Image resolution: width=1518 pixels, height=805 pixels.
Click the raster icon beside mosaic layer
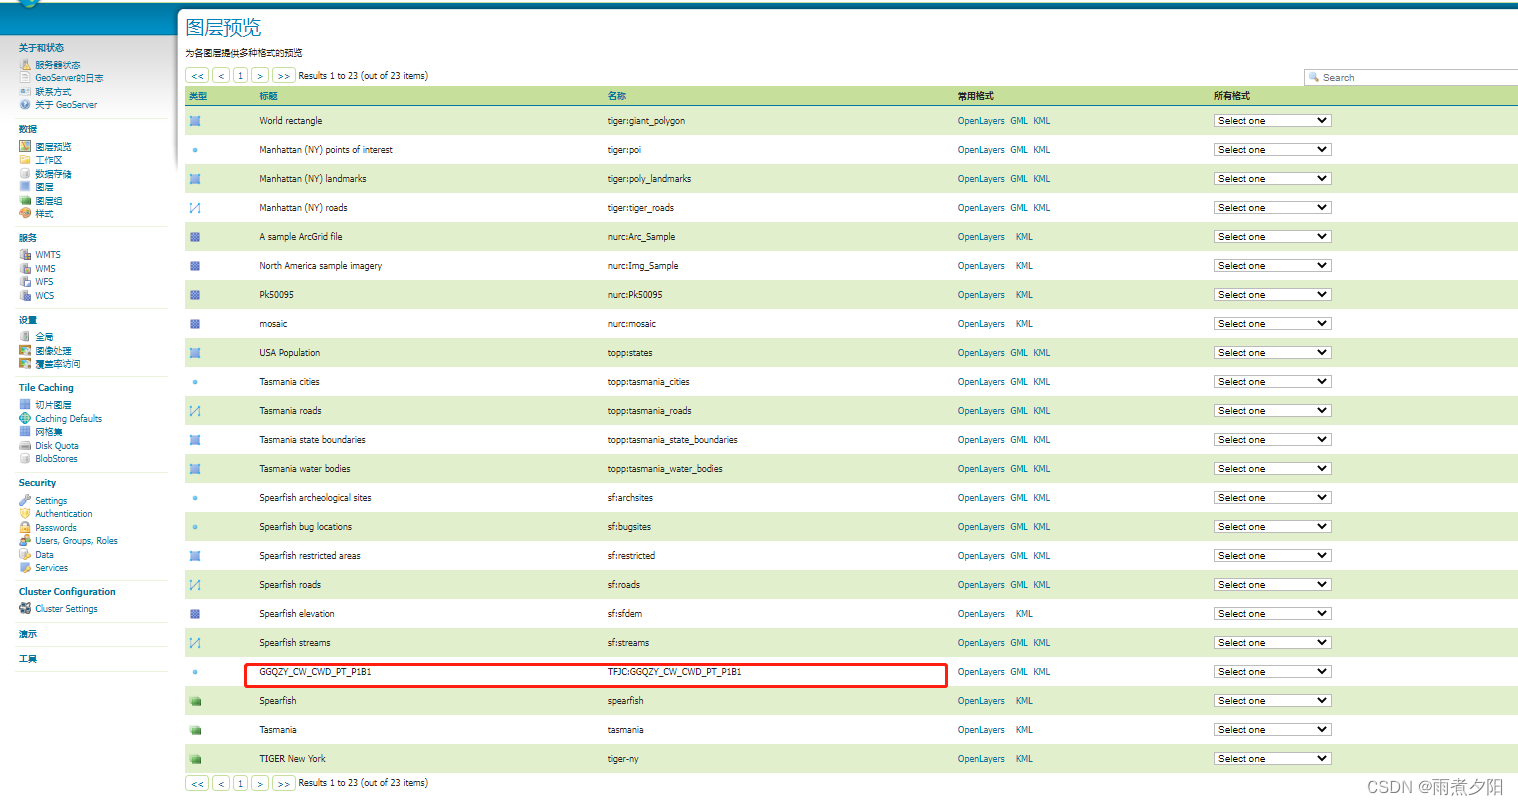[195, 324]
